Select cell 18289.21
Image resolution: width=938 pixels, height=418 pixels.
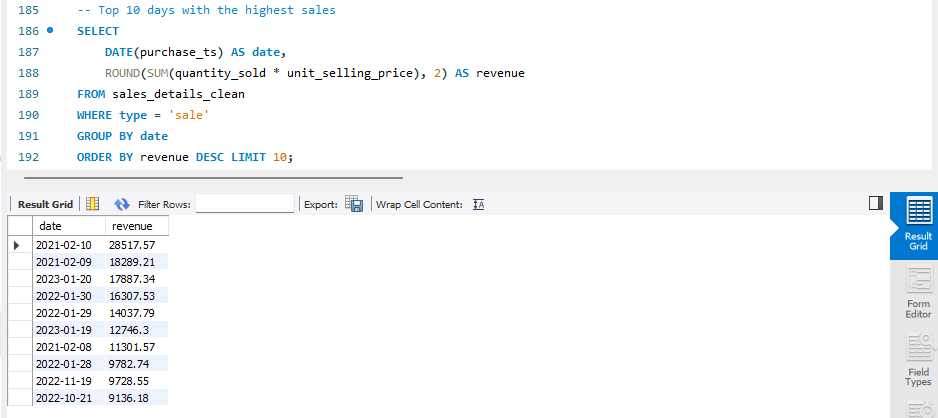(x=137, y=261)
